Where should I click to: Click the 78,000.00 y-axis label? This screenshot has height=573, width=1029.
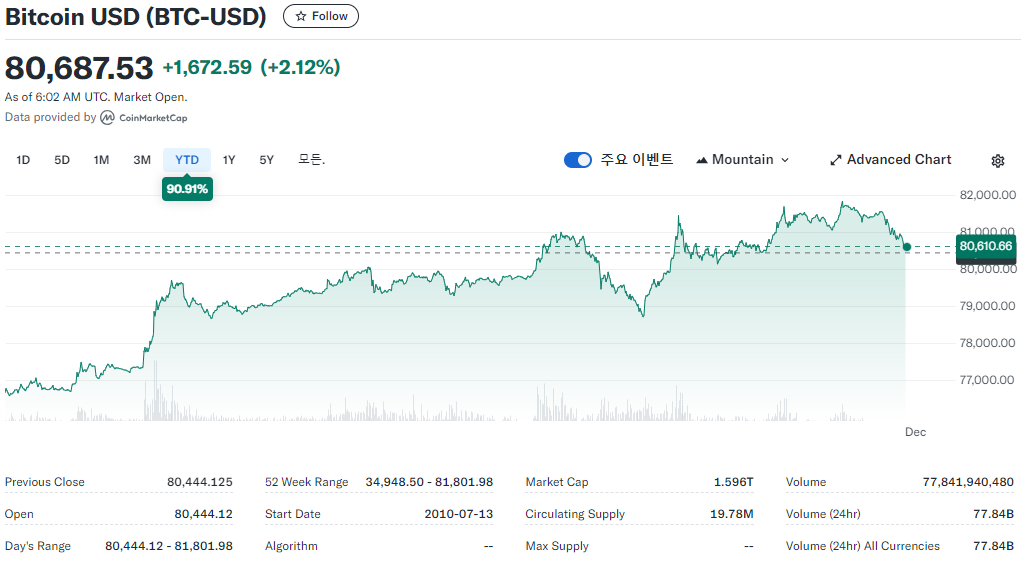[987, 343]
